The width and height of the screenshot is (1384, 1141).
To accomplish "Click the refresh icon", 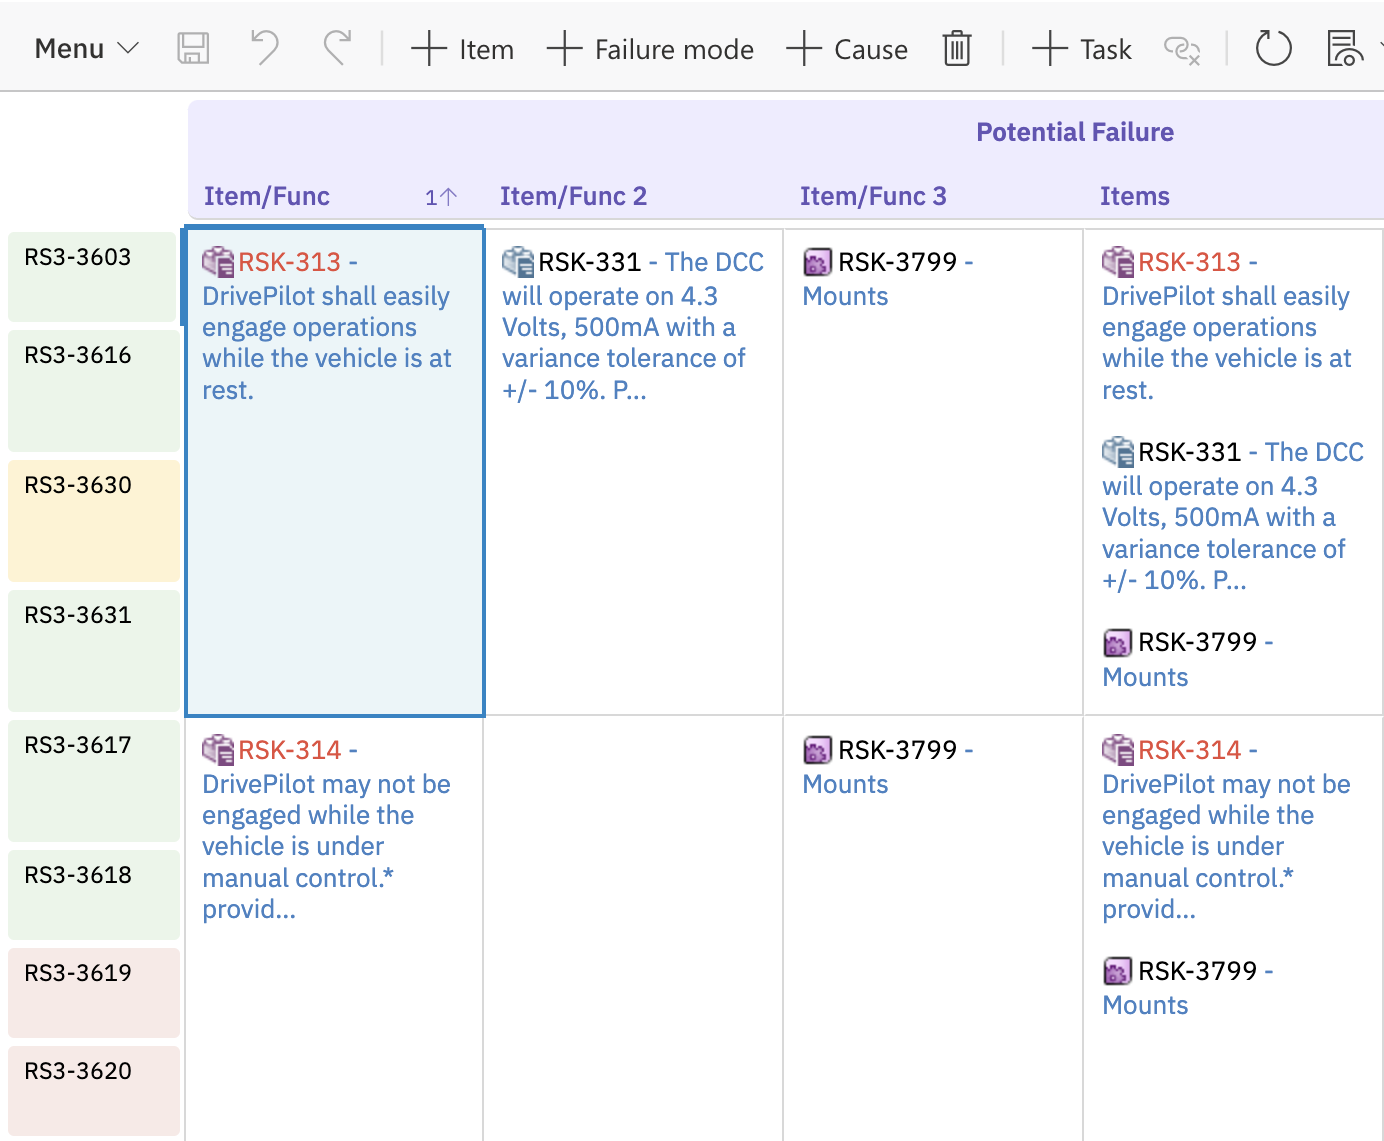I will [1273, 48].
